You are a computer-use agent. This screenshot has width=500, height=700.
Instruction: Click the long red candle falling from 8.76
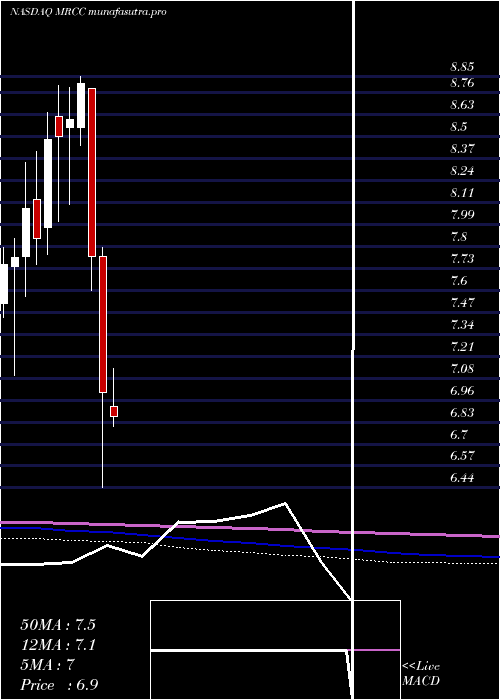[x=92, y=173]
